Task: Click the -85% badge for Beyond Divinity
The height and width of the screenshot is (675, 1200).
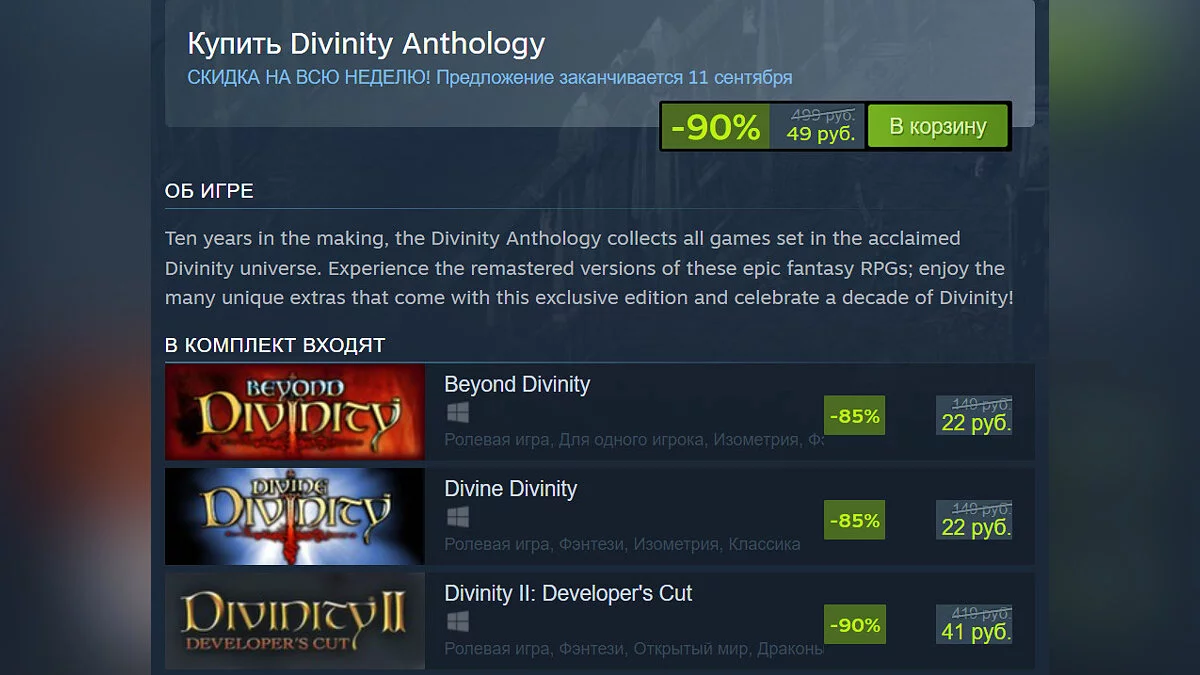Action: pos(854,416)
